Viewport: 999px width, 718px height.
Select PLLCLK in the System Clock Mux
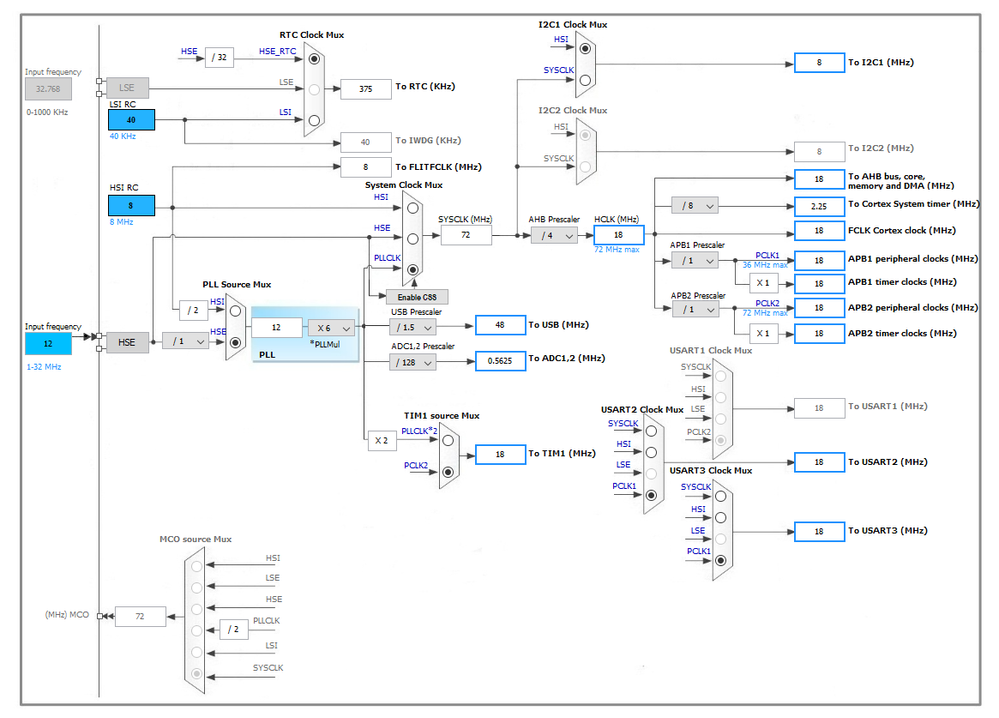413,269
